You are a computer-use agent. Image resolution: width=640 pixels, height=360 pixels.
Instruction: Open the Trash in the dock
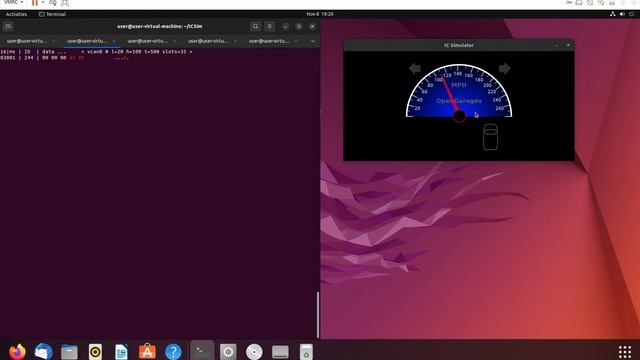click(x=306, y=351)
